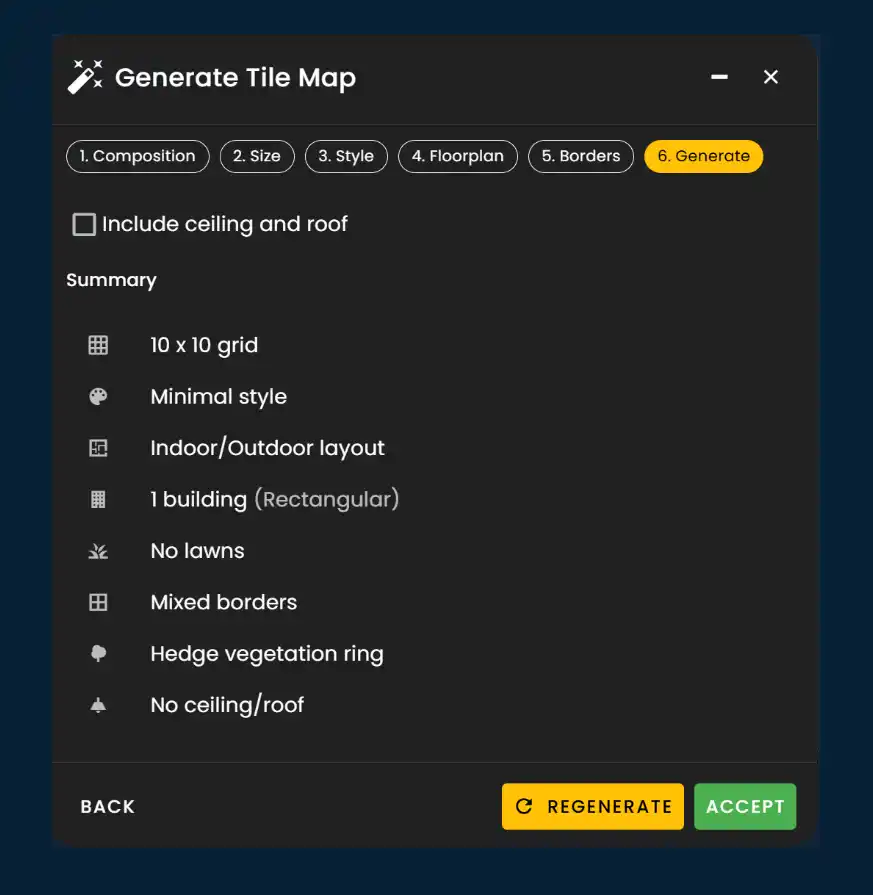
Task: Regenerate the tile map
Action: (x=592, y=806)
